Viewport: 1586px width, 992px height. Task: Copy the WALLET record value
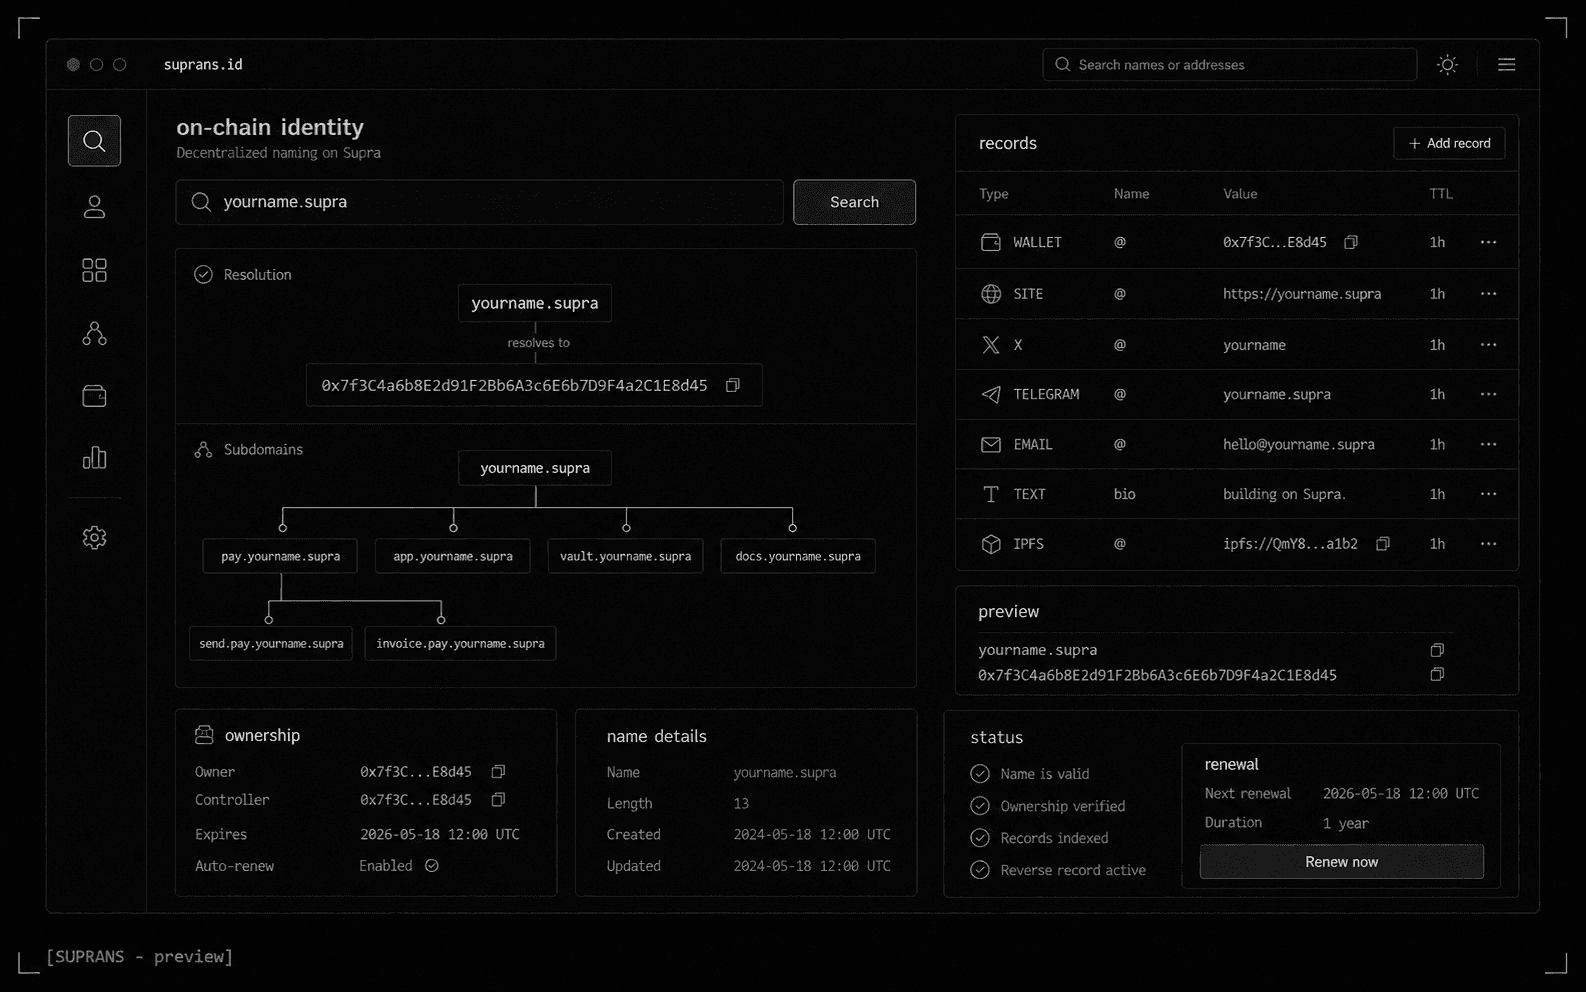click(x=1351, y=242)
